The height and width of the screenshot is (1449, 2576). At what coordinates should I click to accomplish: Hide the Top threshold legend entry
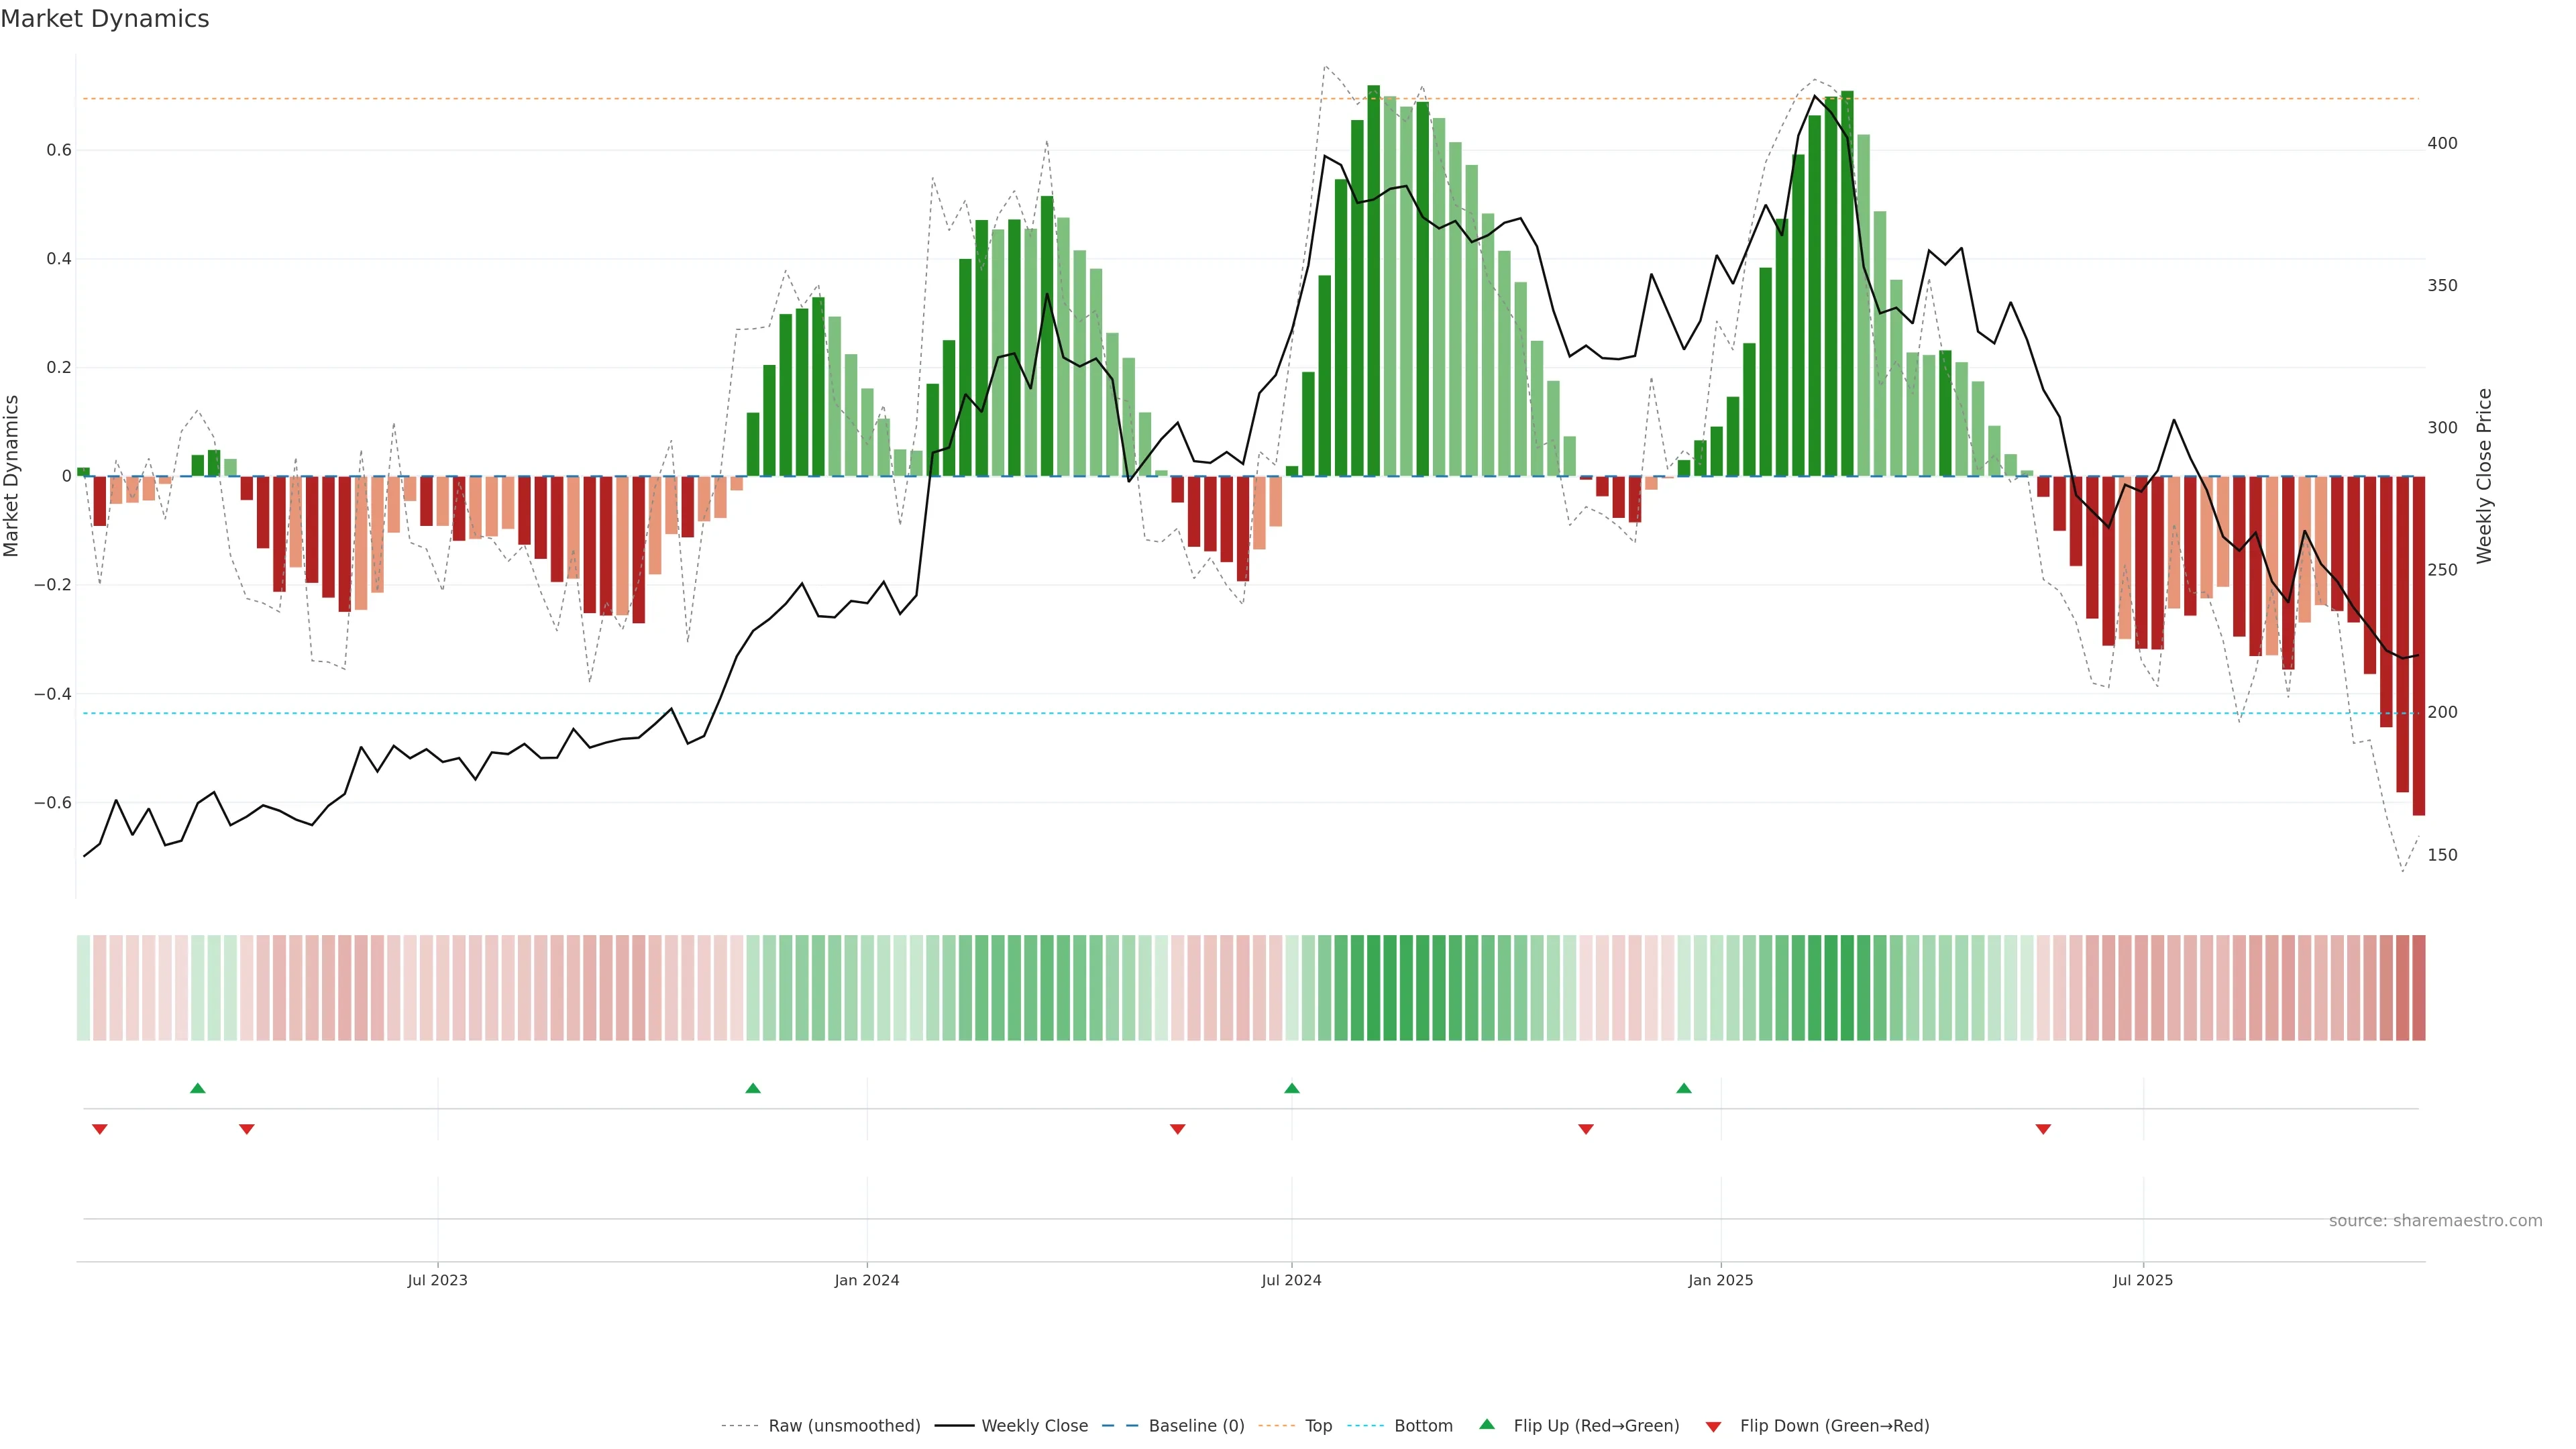(1318, 1426)
